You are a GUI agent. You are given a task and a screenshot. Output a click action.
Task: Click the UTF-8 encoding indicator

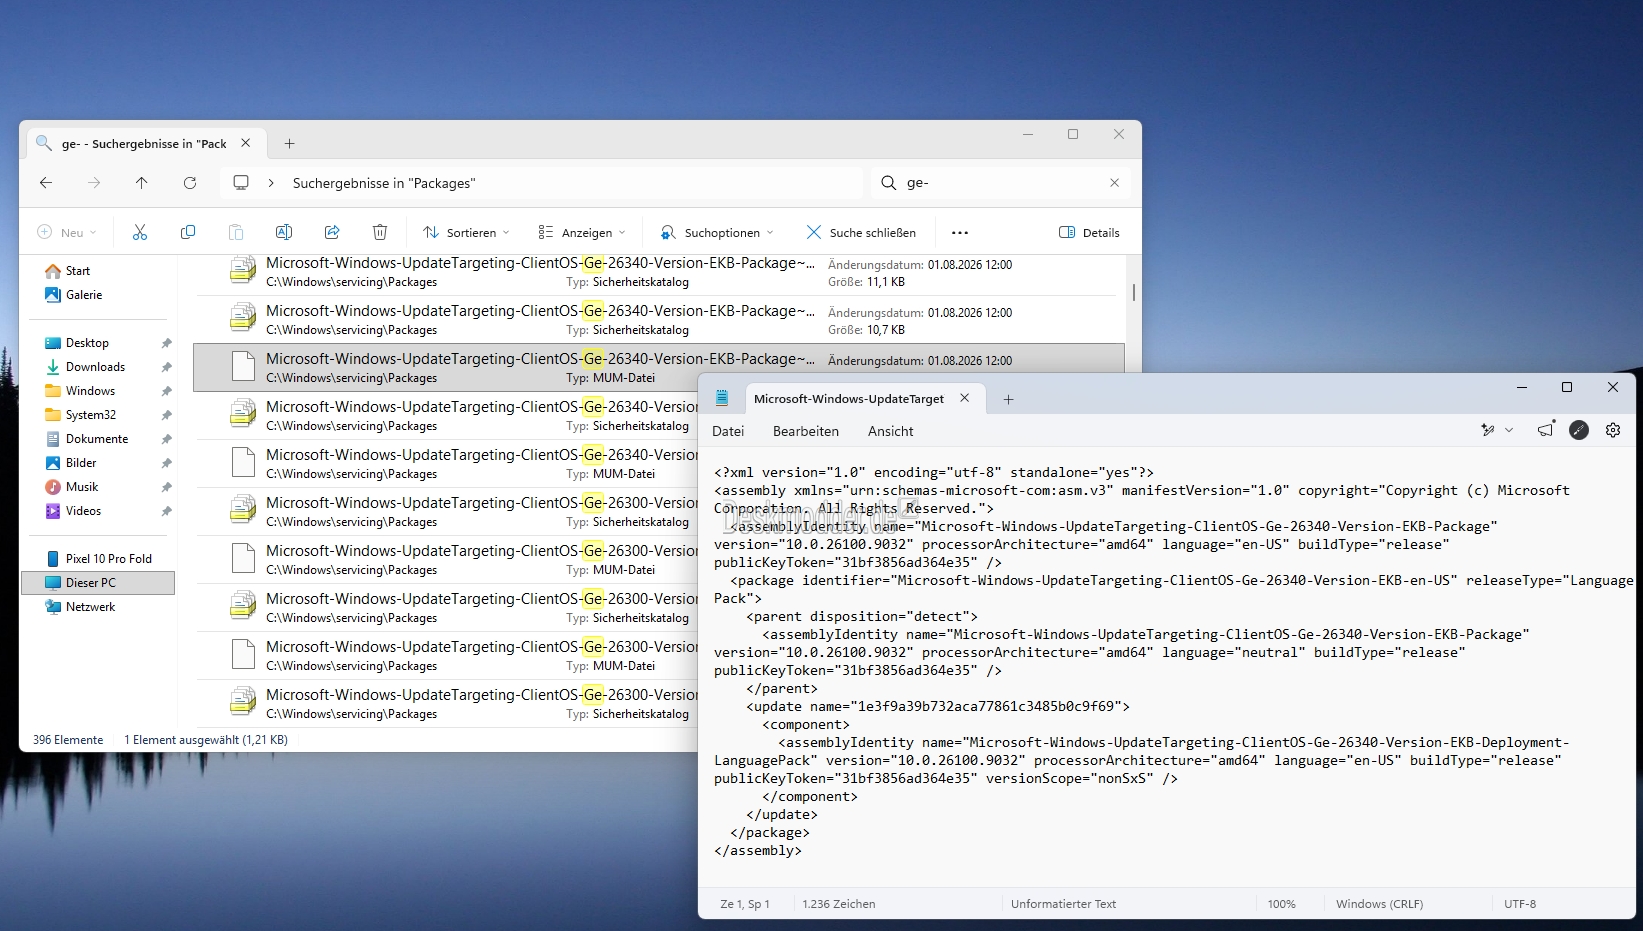1520,904
